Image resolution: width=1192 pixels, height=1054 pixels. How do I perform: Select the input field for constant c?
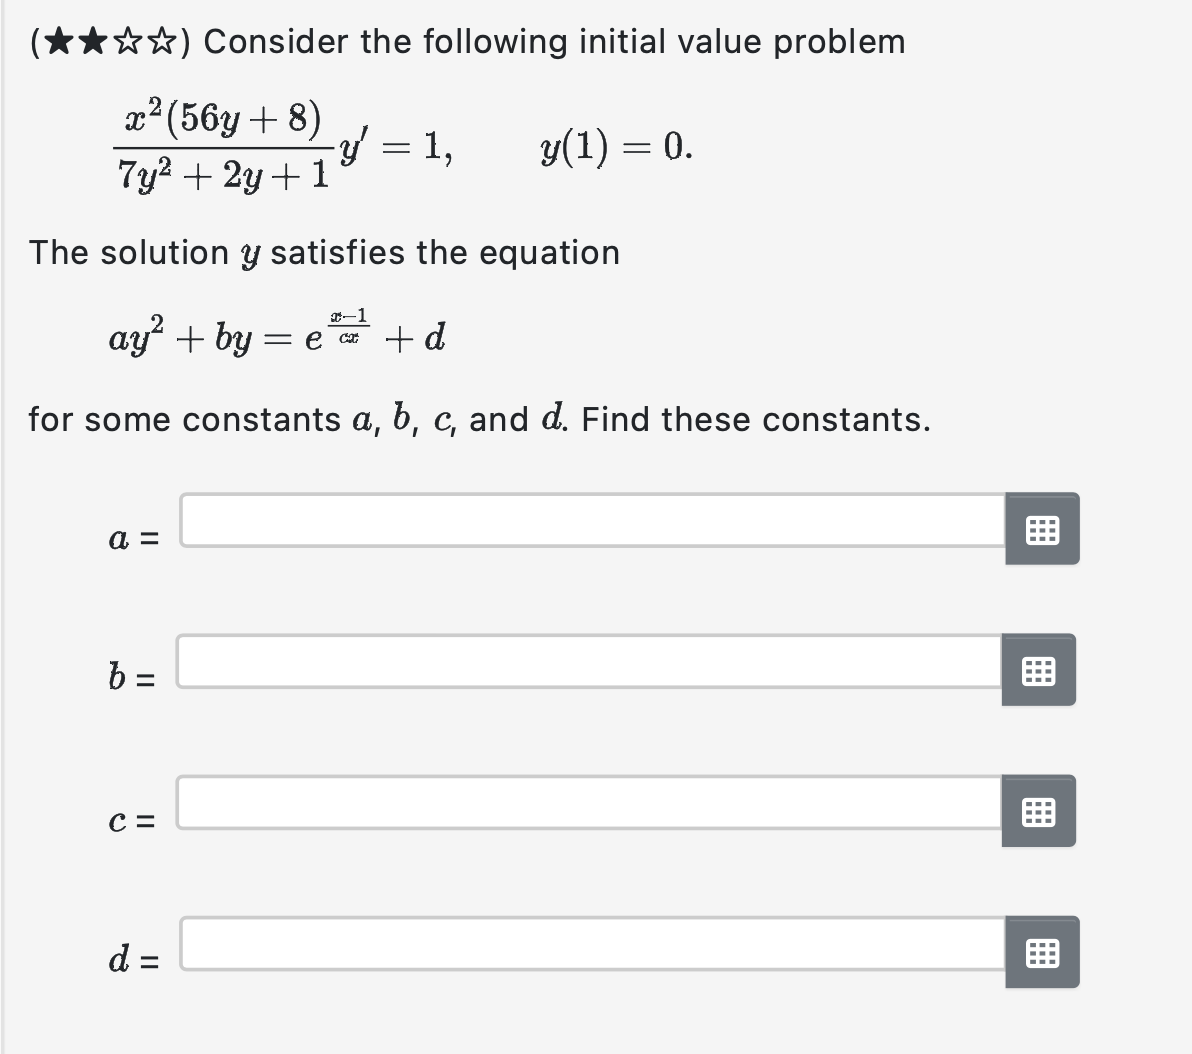pos(590,812)
